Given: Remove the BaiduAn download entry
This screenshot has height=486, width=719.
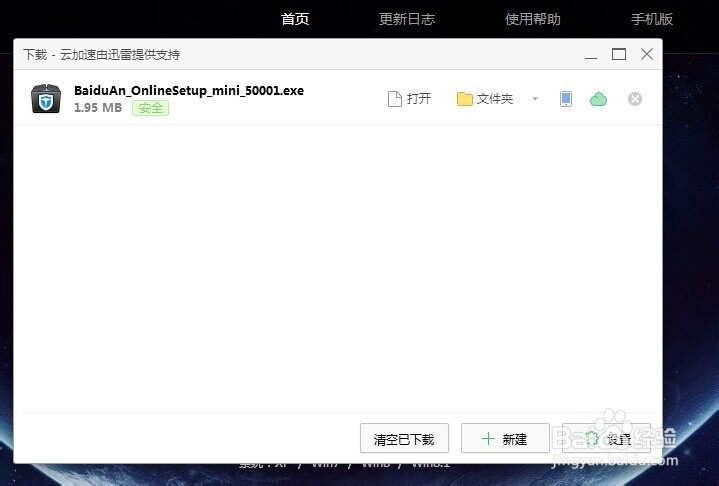Looking at the screenshot, I should pyautogui.click(x=635, y=99).
